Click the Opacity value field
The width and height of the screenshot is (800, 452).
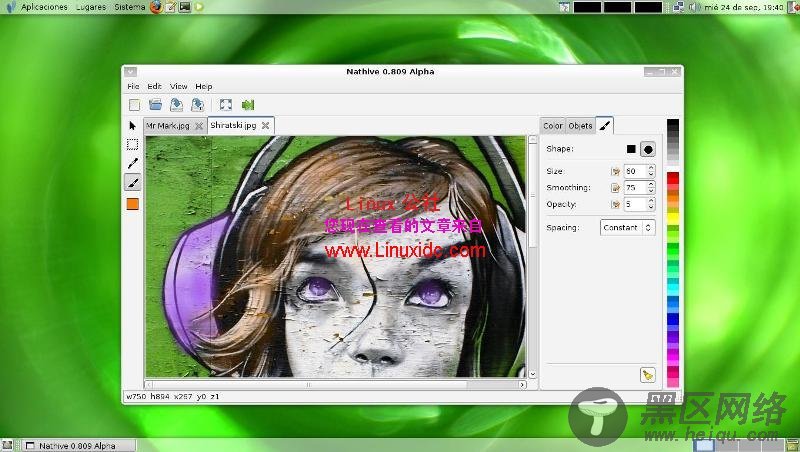tap(635, 204)
